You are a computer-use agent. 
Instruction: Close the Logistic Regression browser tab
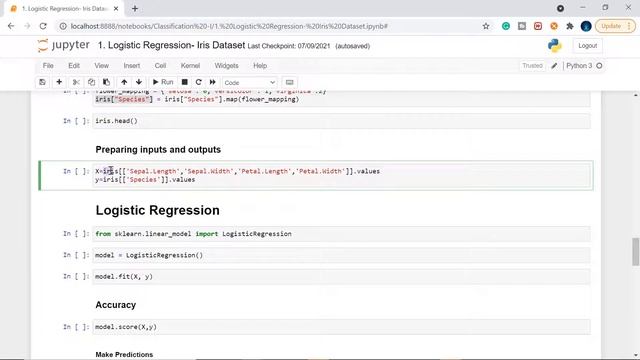(x=116, y=9)
